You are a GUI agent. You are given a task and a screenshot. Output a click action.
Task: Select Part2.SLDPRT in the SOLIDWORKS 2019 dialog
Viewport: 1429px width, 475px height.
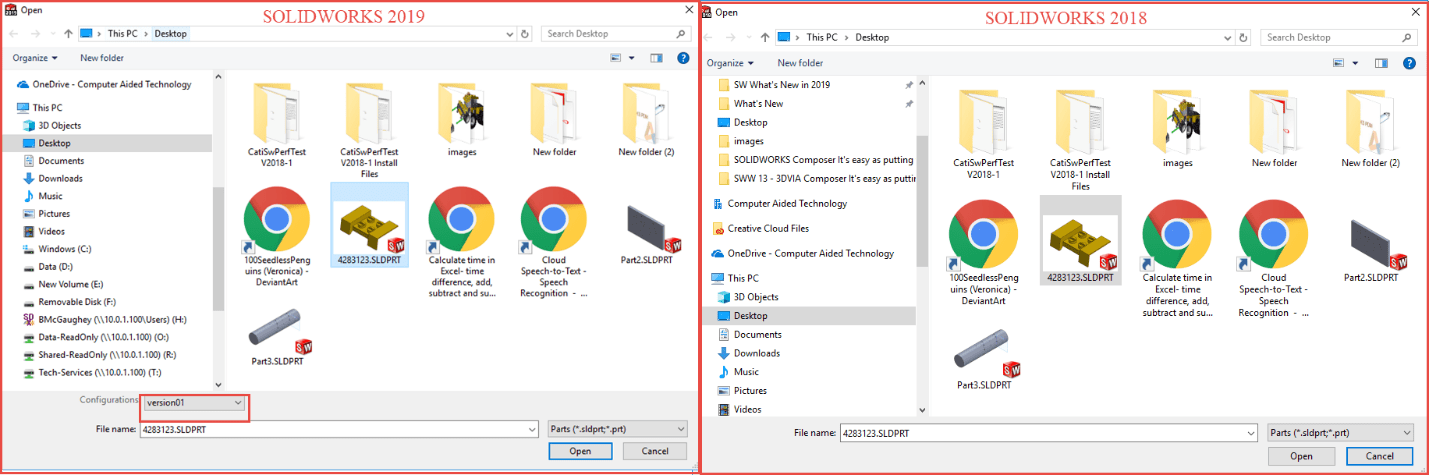click(647, 233)
